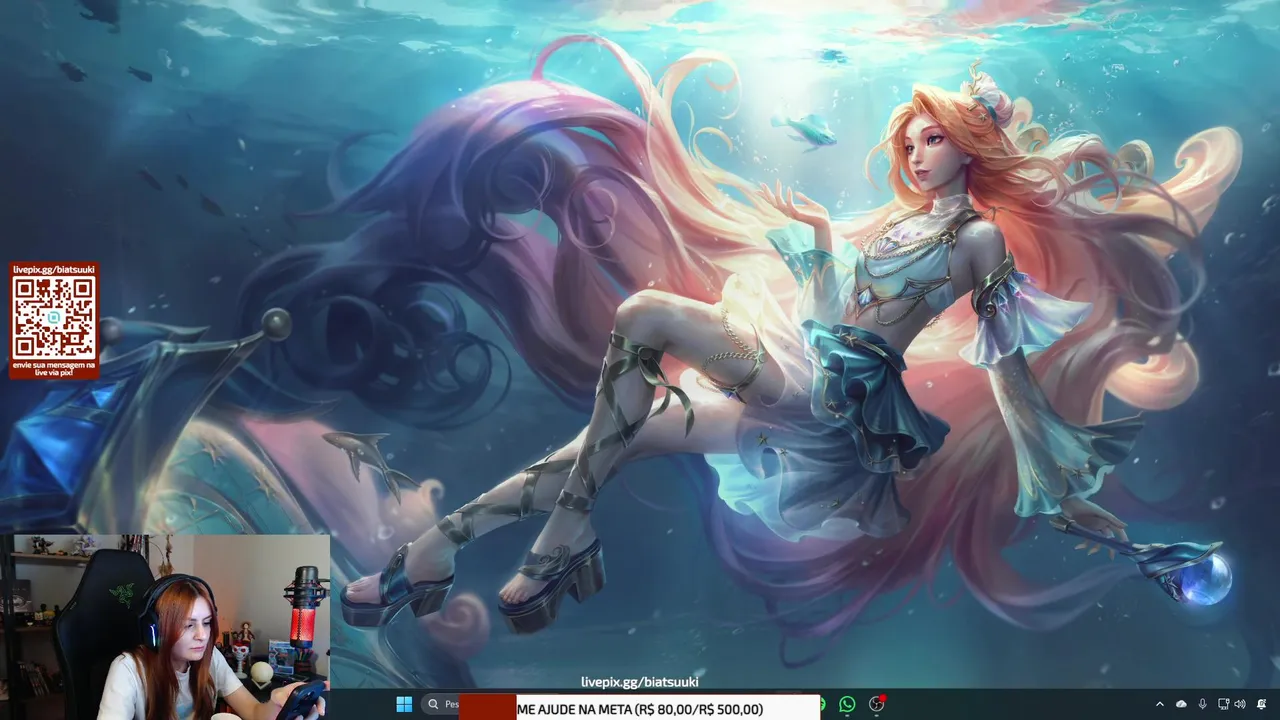Click the livepix.gg/biatsuuki label above the QR code
This screenshot has height=720, width=1280.
pos(54,270)
